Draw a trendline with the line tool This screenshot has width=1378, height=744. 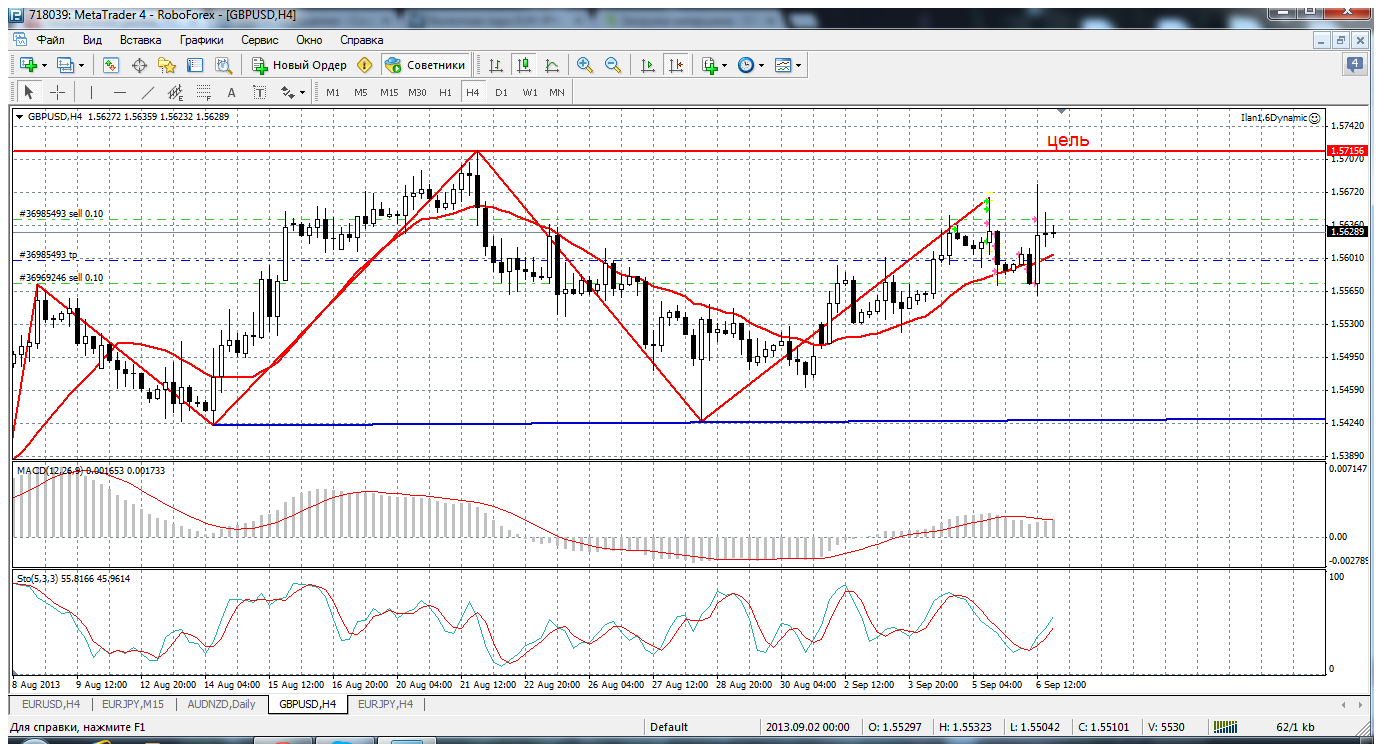148,92
